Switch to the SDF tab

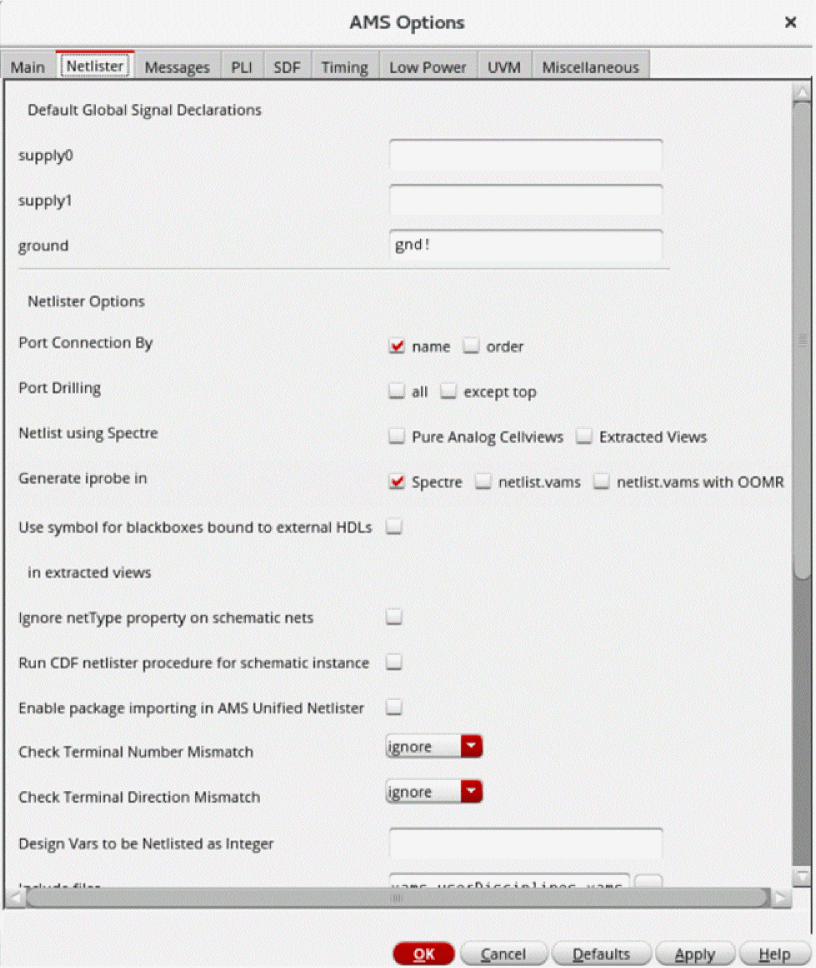click(287, 67)
